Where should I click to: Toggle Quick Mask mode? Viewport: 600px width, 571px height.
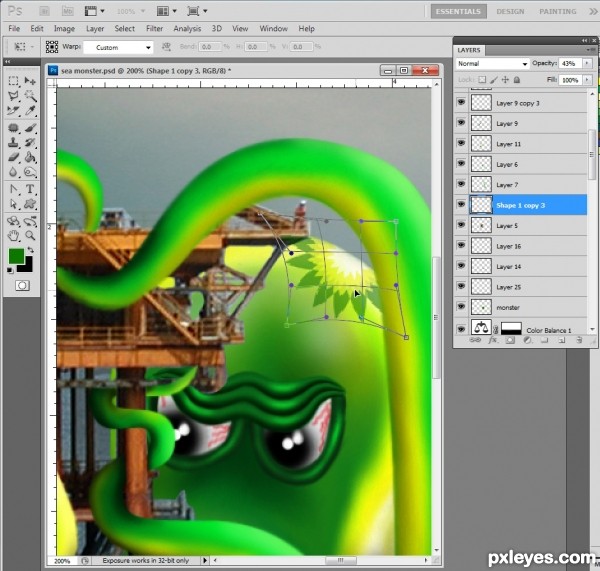click(x=22, y=286)
